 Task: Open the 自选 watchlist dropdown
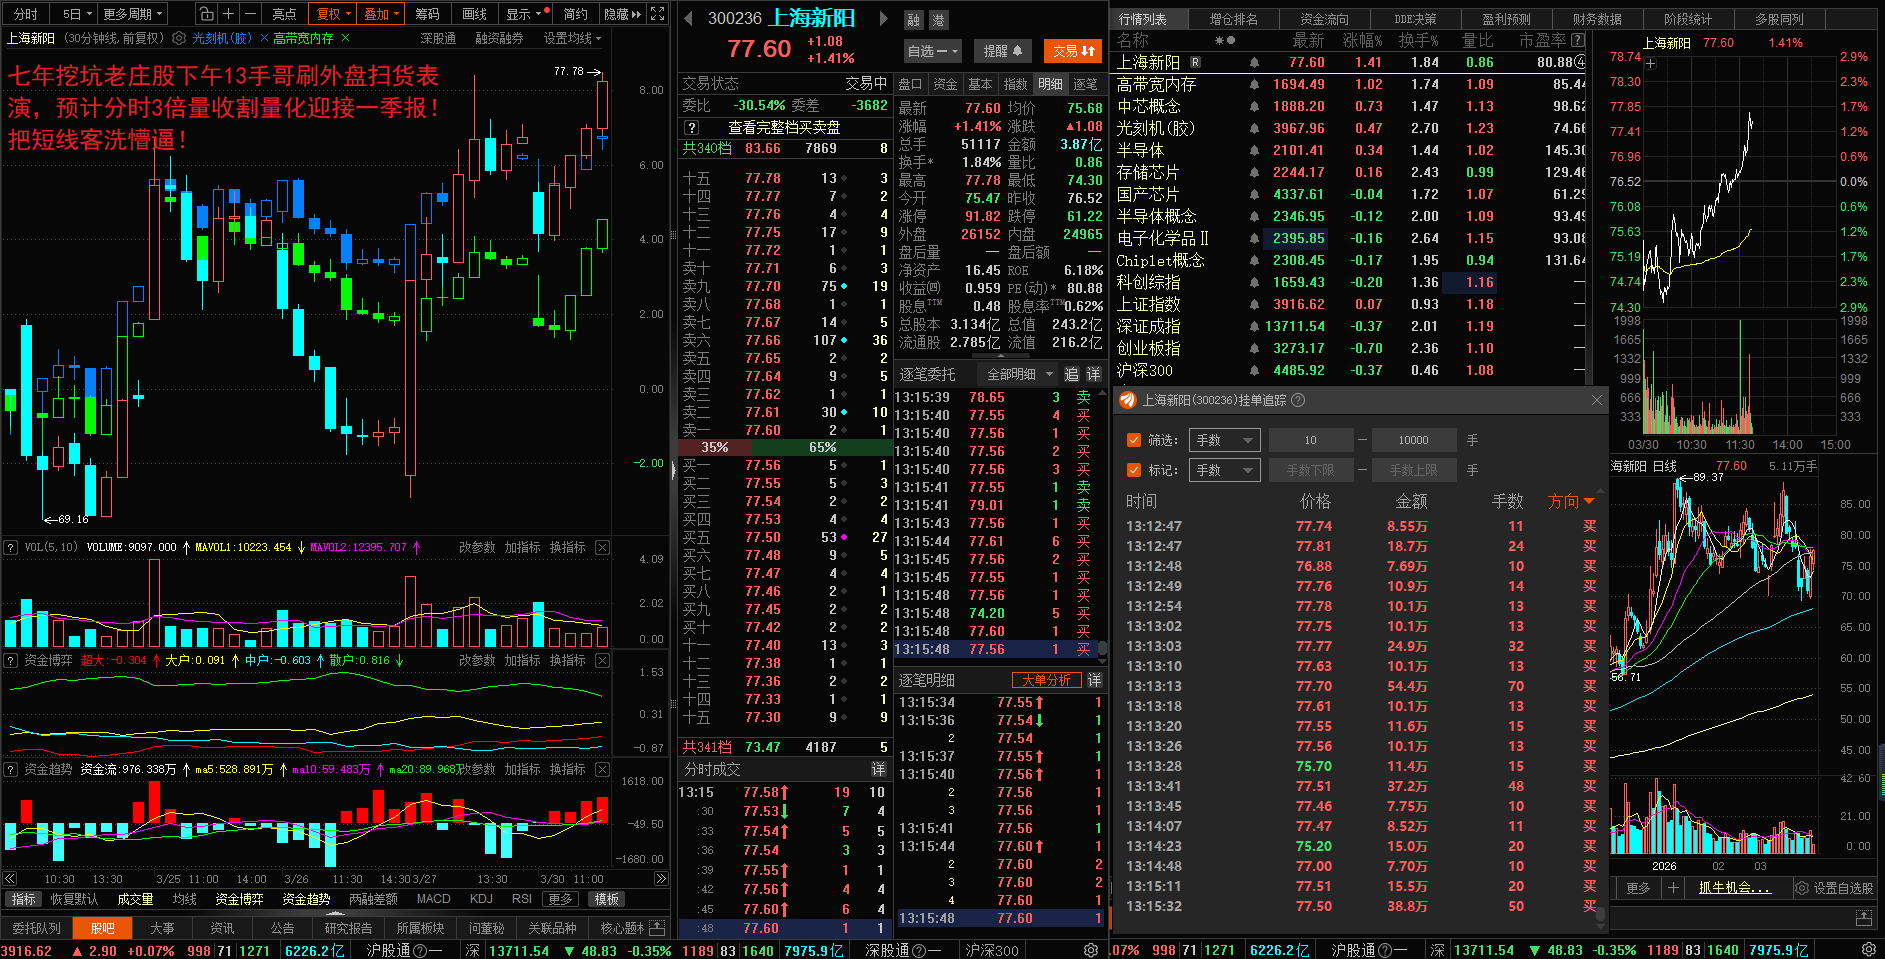[x=932, y=51]
